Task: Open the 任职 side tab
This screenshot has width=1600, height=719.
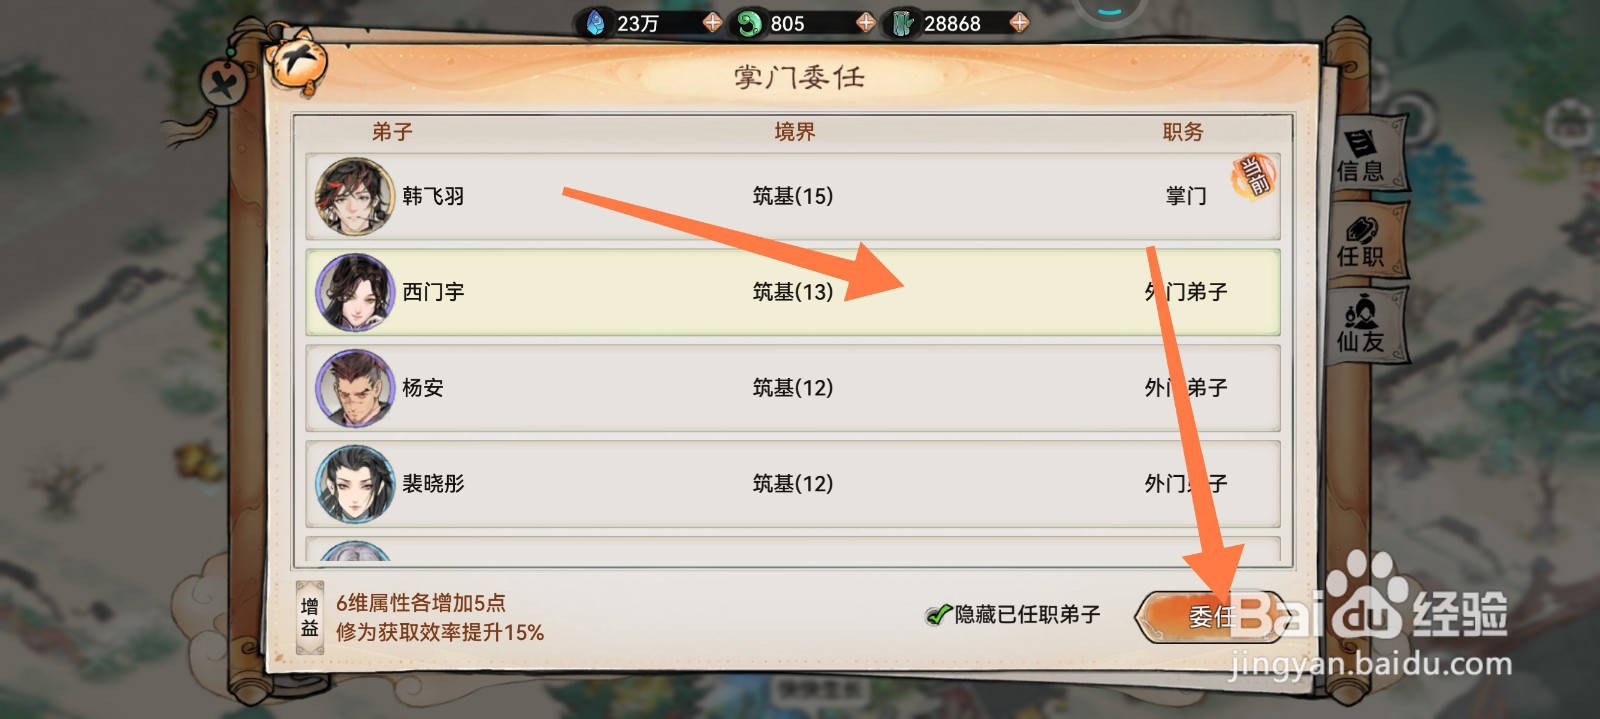Action: pos(1362,241)
